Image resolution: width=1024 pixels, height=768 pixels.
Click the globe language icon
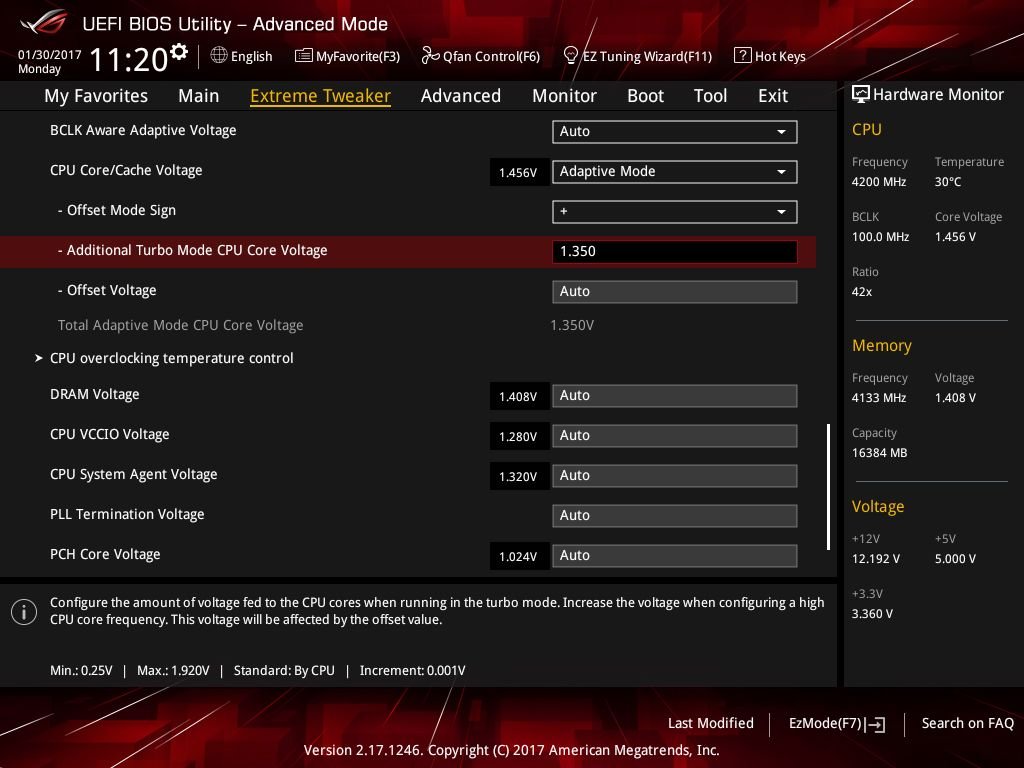(x=219, y=56)
